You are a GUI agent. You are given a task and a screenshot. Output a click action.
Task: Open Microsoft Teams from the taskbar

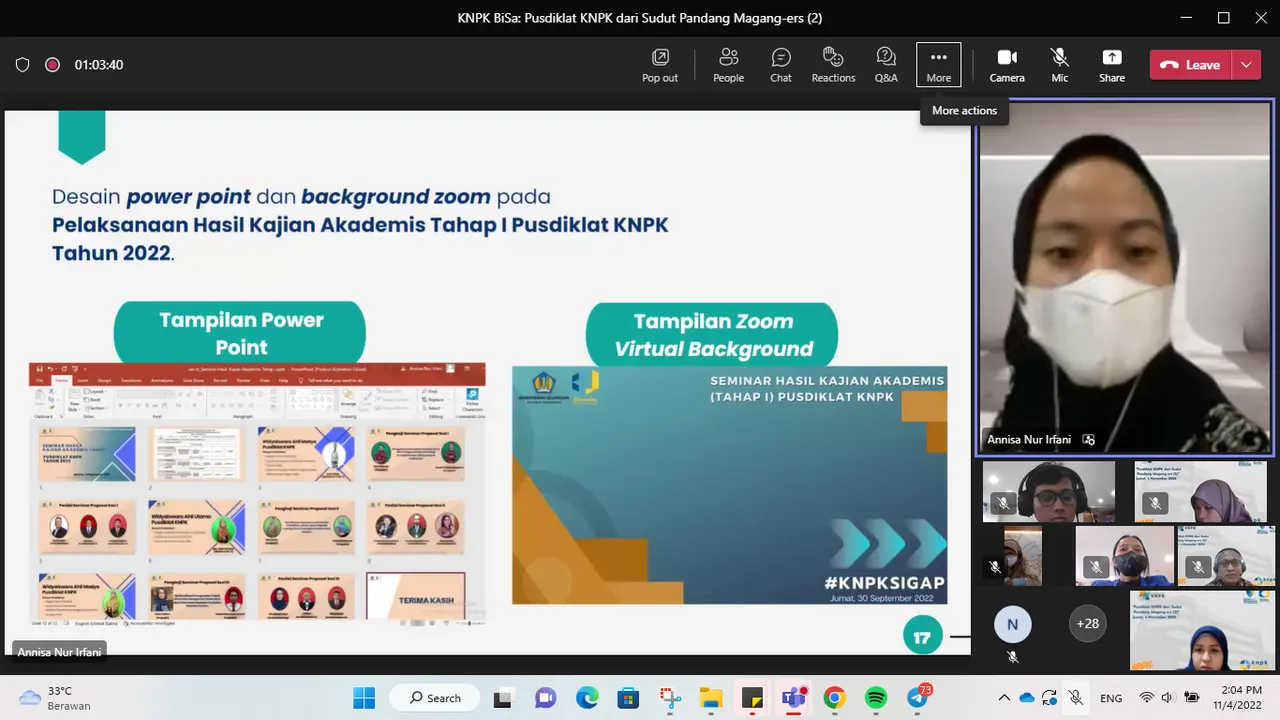click(793, 698)
